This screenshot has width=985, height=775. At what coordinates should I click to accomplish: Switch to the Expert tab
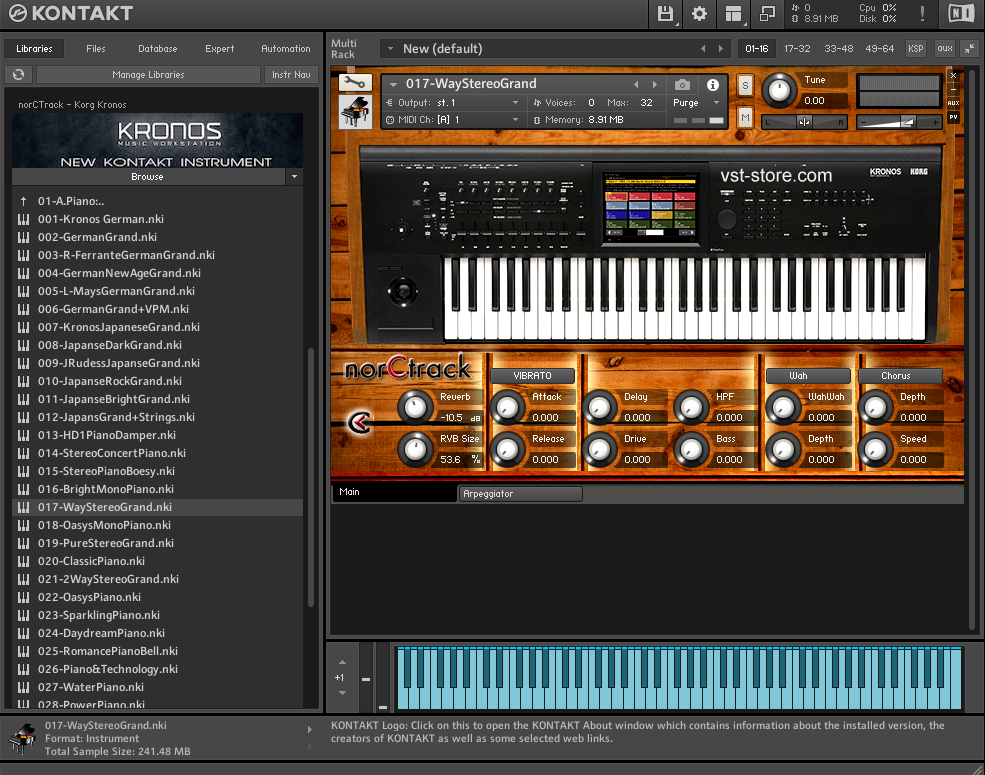point(219,49)
